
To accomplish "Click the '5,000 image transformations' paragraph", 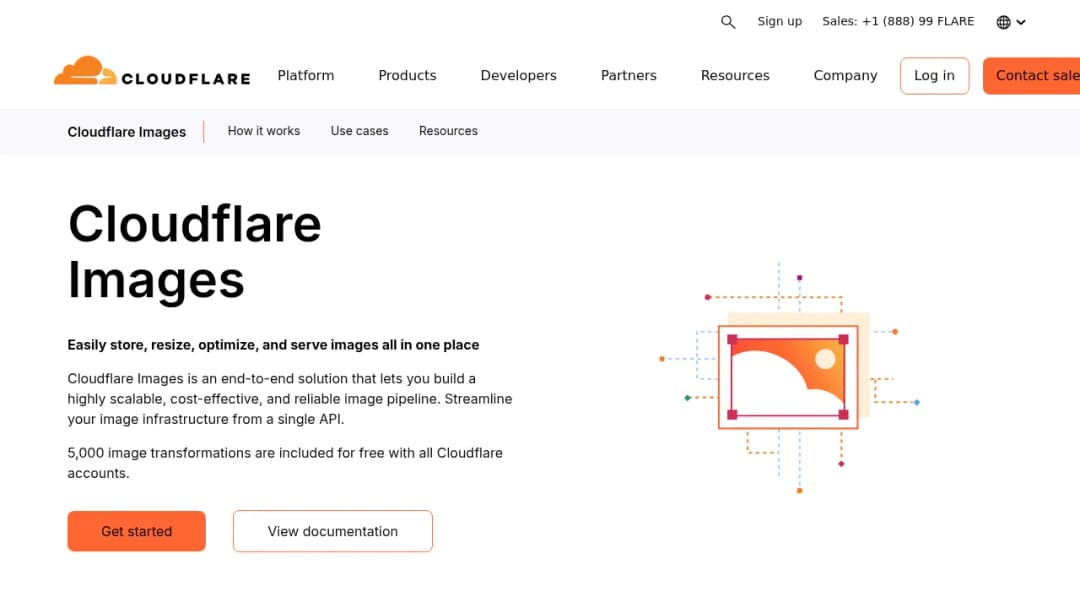I will pyautogui.click(x=285, y=463).
